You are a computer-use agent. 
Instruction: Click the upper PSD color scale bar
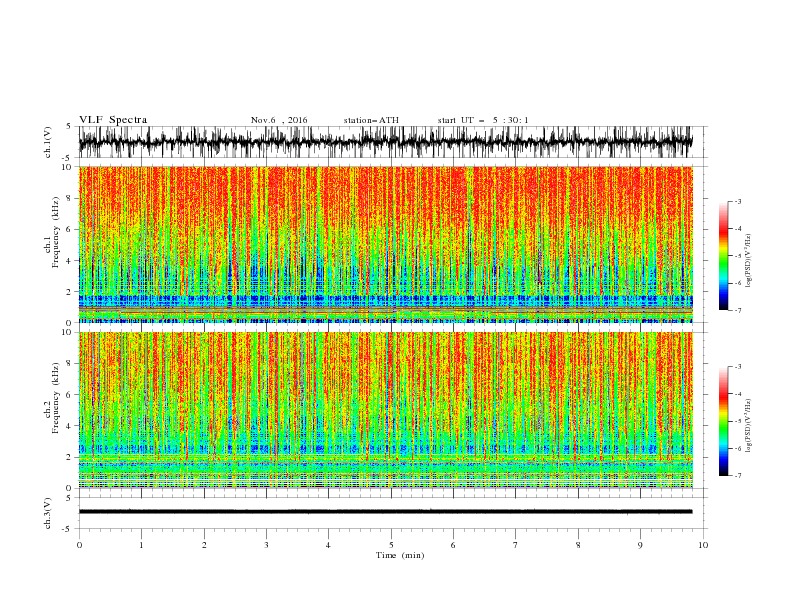click(x=723, y=256)
